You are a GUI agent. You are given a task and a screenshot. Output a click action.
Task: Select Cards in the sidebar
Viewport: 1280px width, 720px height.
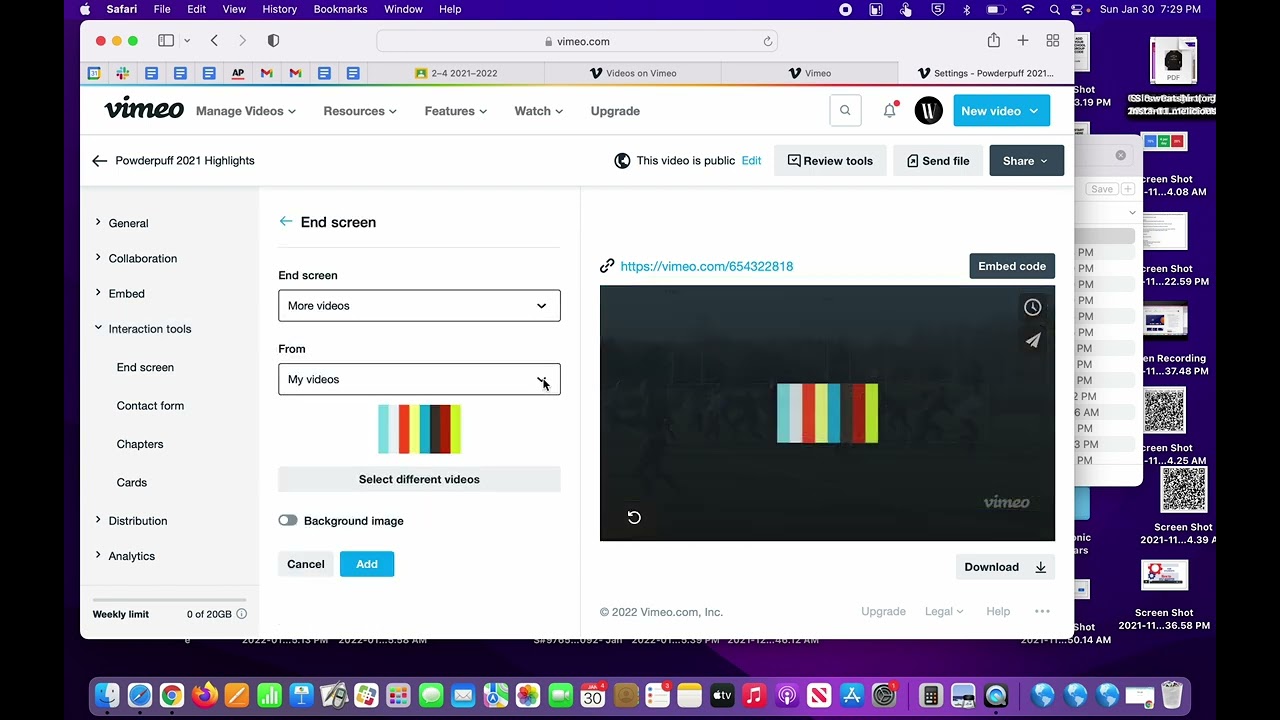point(131,482)
